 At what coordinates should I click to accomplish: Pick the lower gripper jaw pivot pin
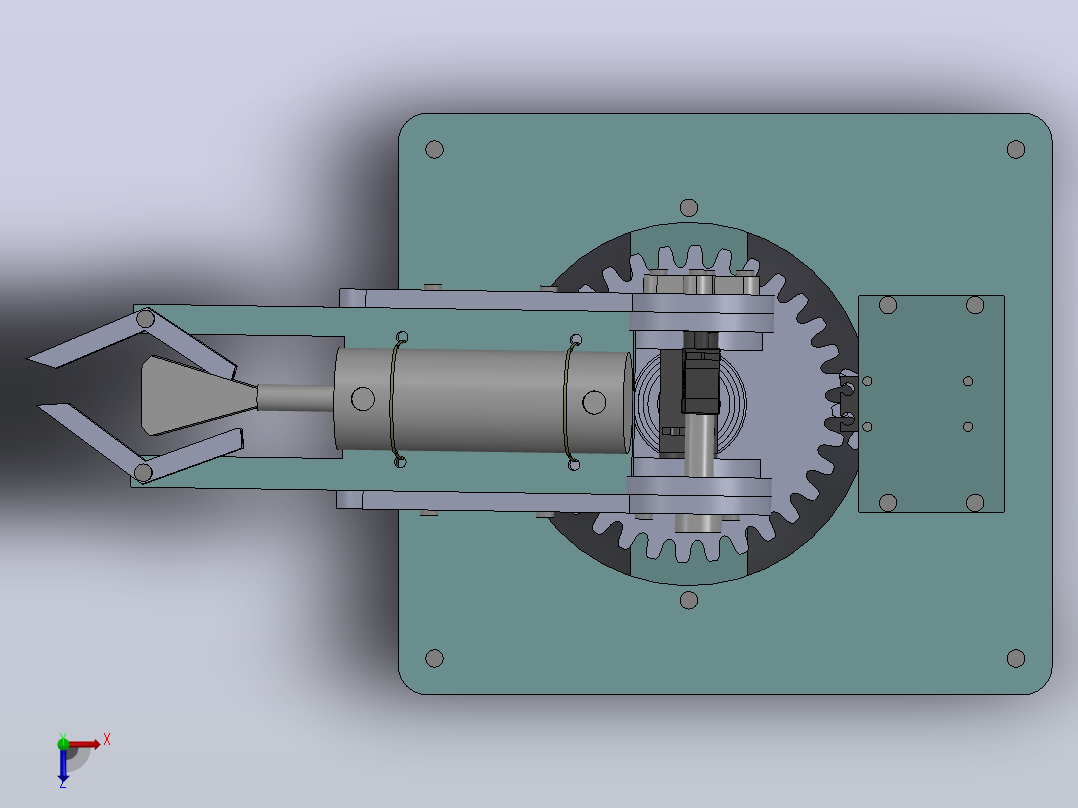(x=143, y=472)
